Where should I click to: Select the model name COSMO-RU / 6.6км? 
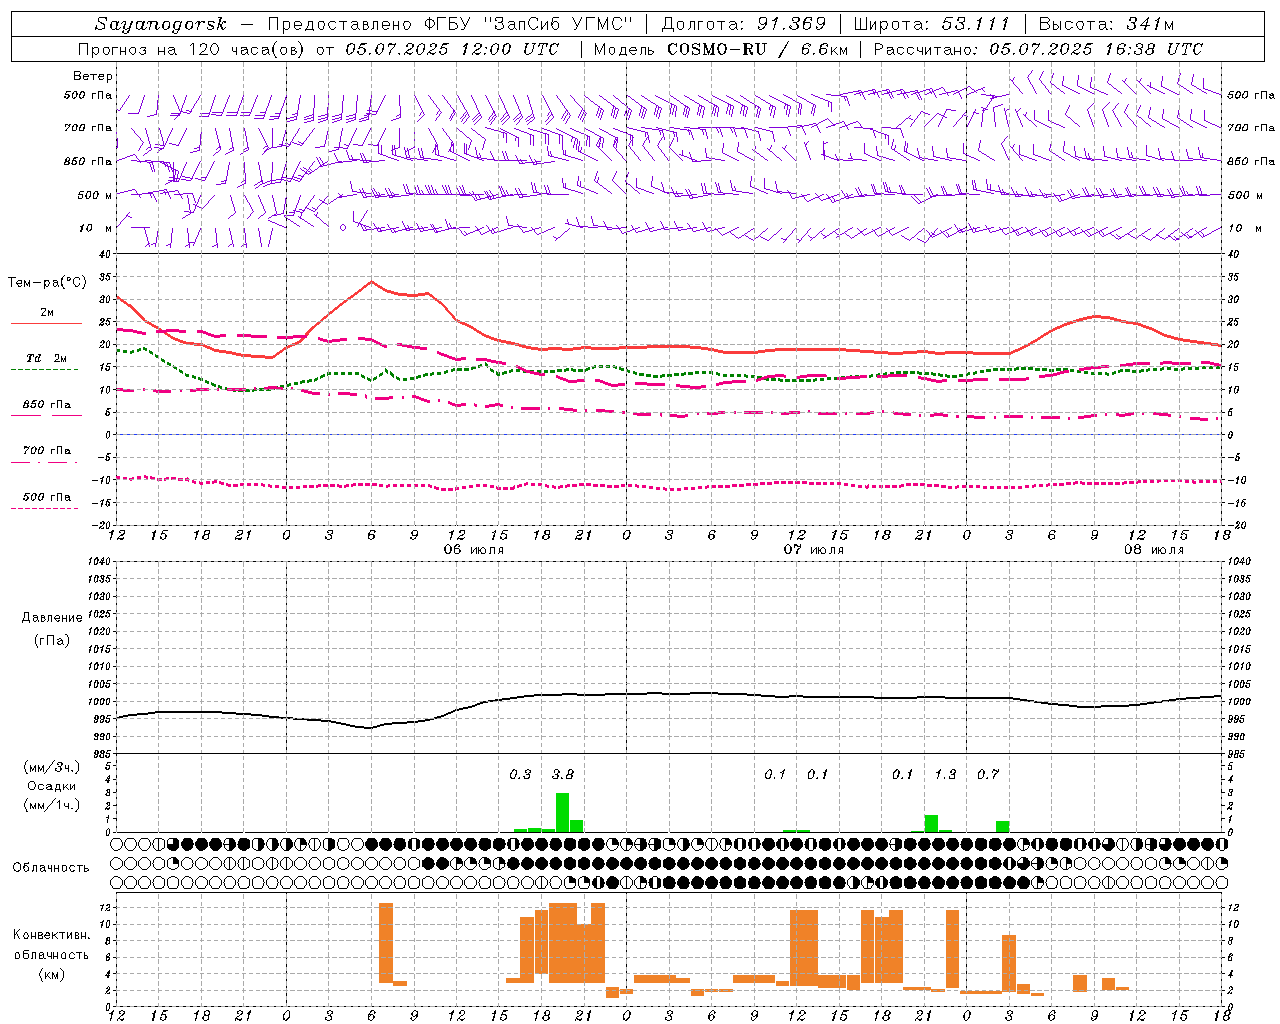pos(757,49)
